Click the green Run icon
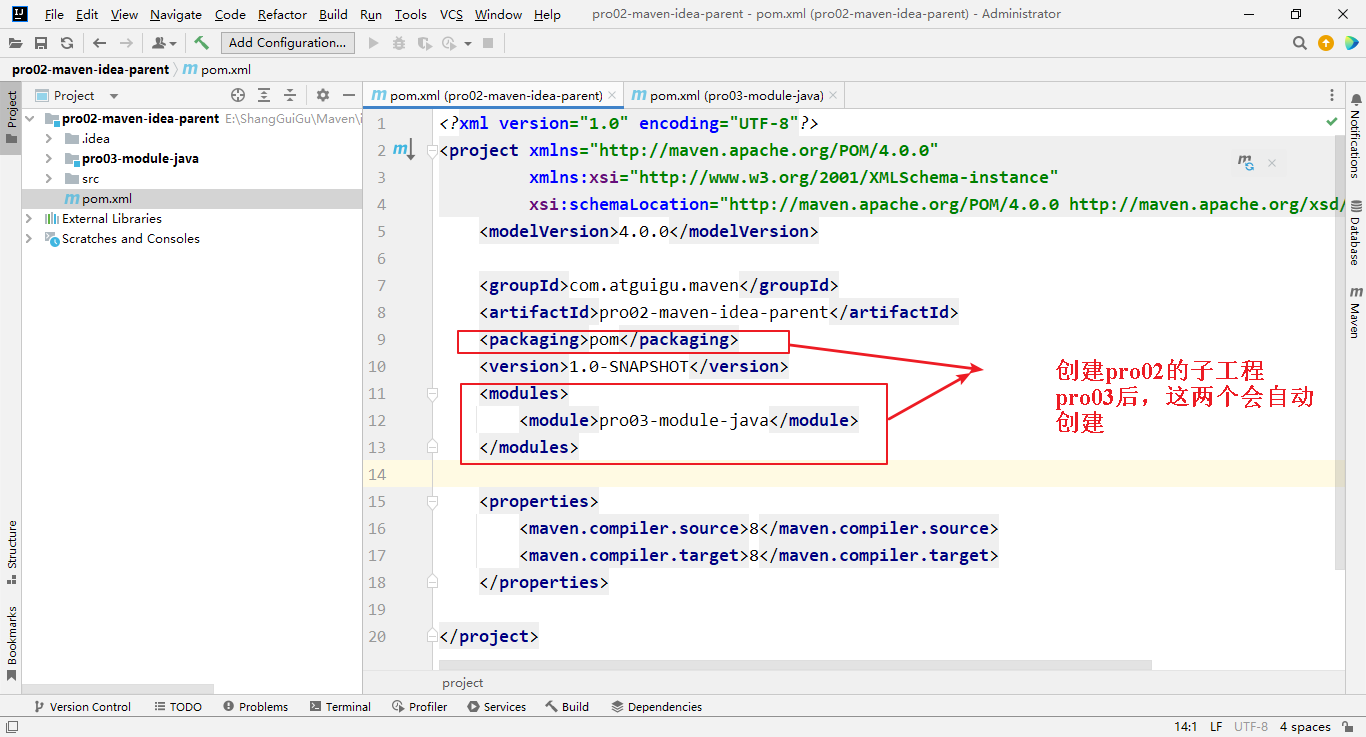 [374, 43]
